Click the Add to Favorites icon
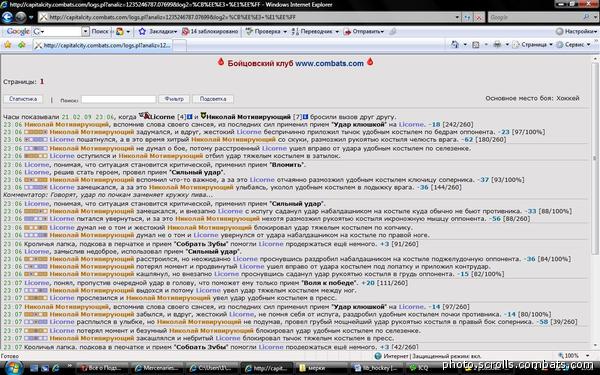The image size is (600, 375). point(21,45)
